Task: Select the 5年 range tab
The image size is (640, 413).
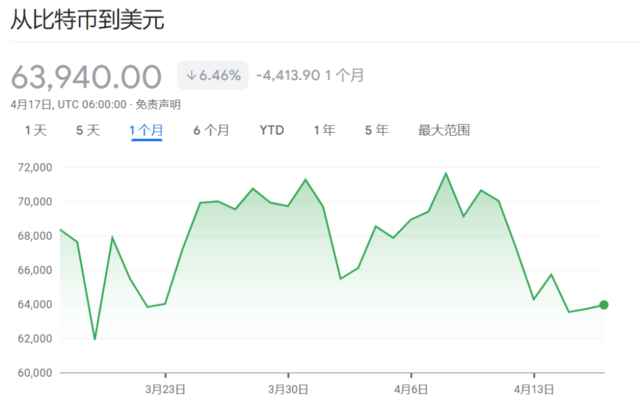Action: pyautogui.click(x=376, y=130)
